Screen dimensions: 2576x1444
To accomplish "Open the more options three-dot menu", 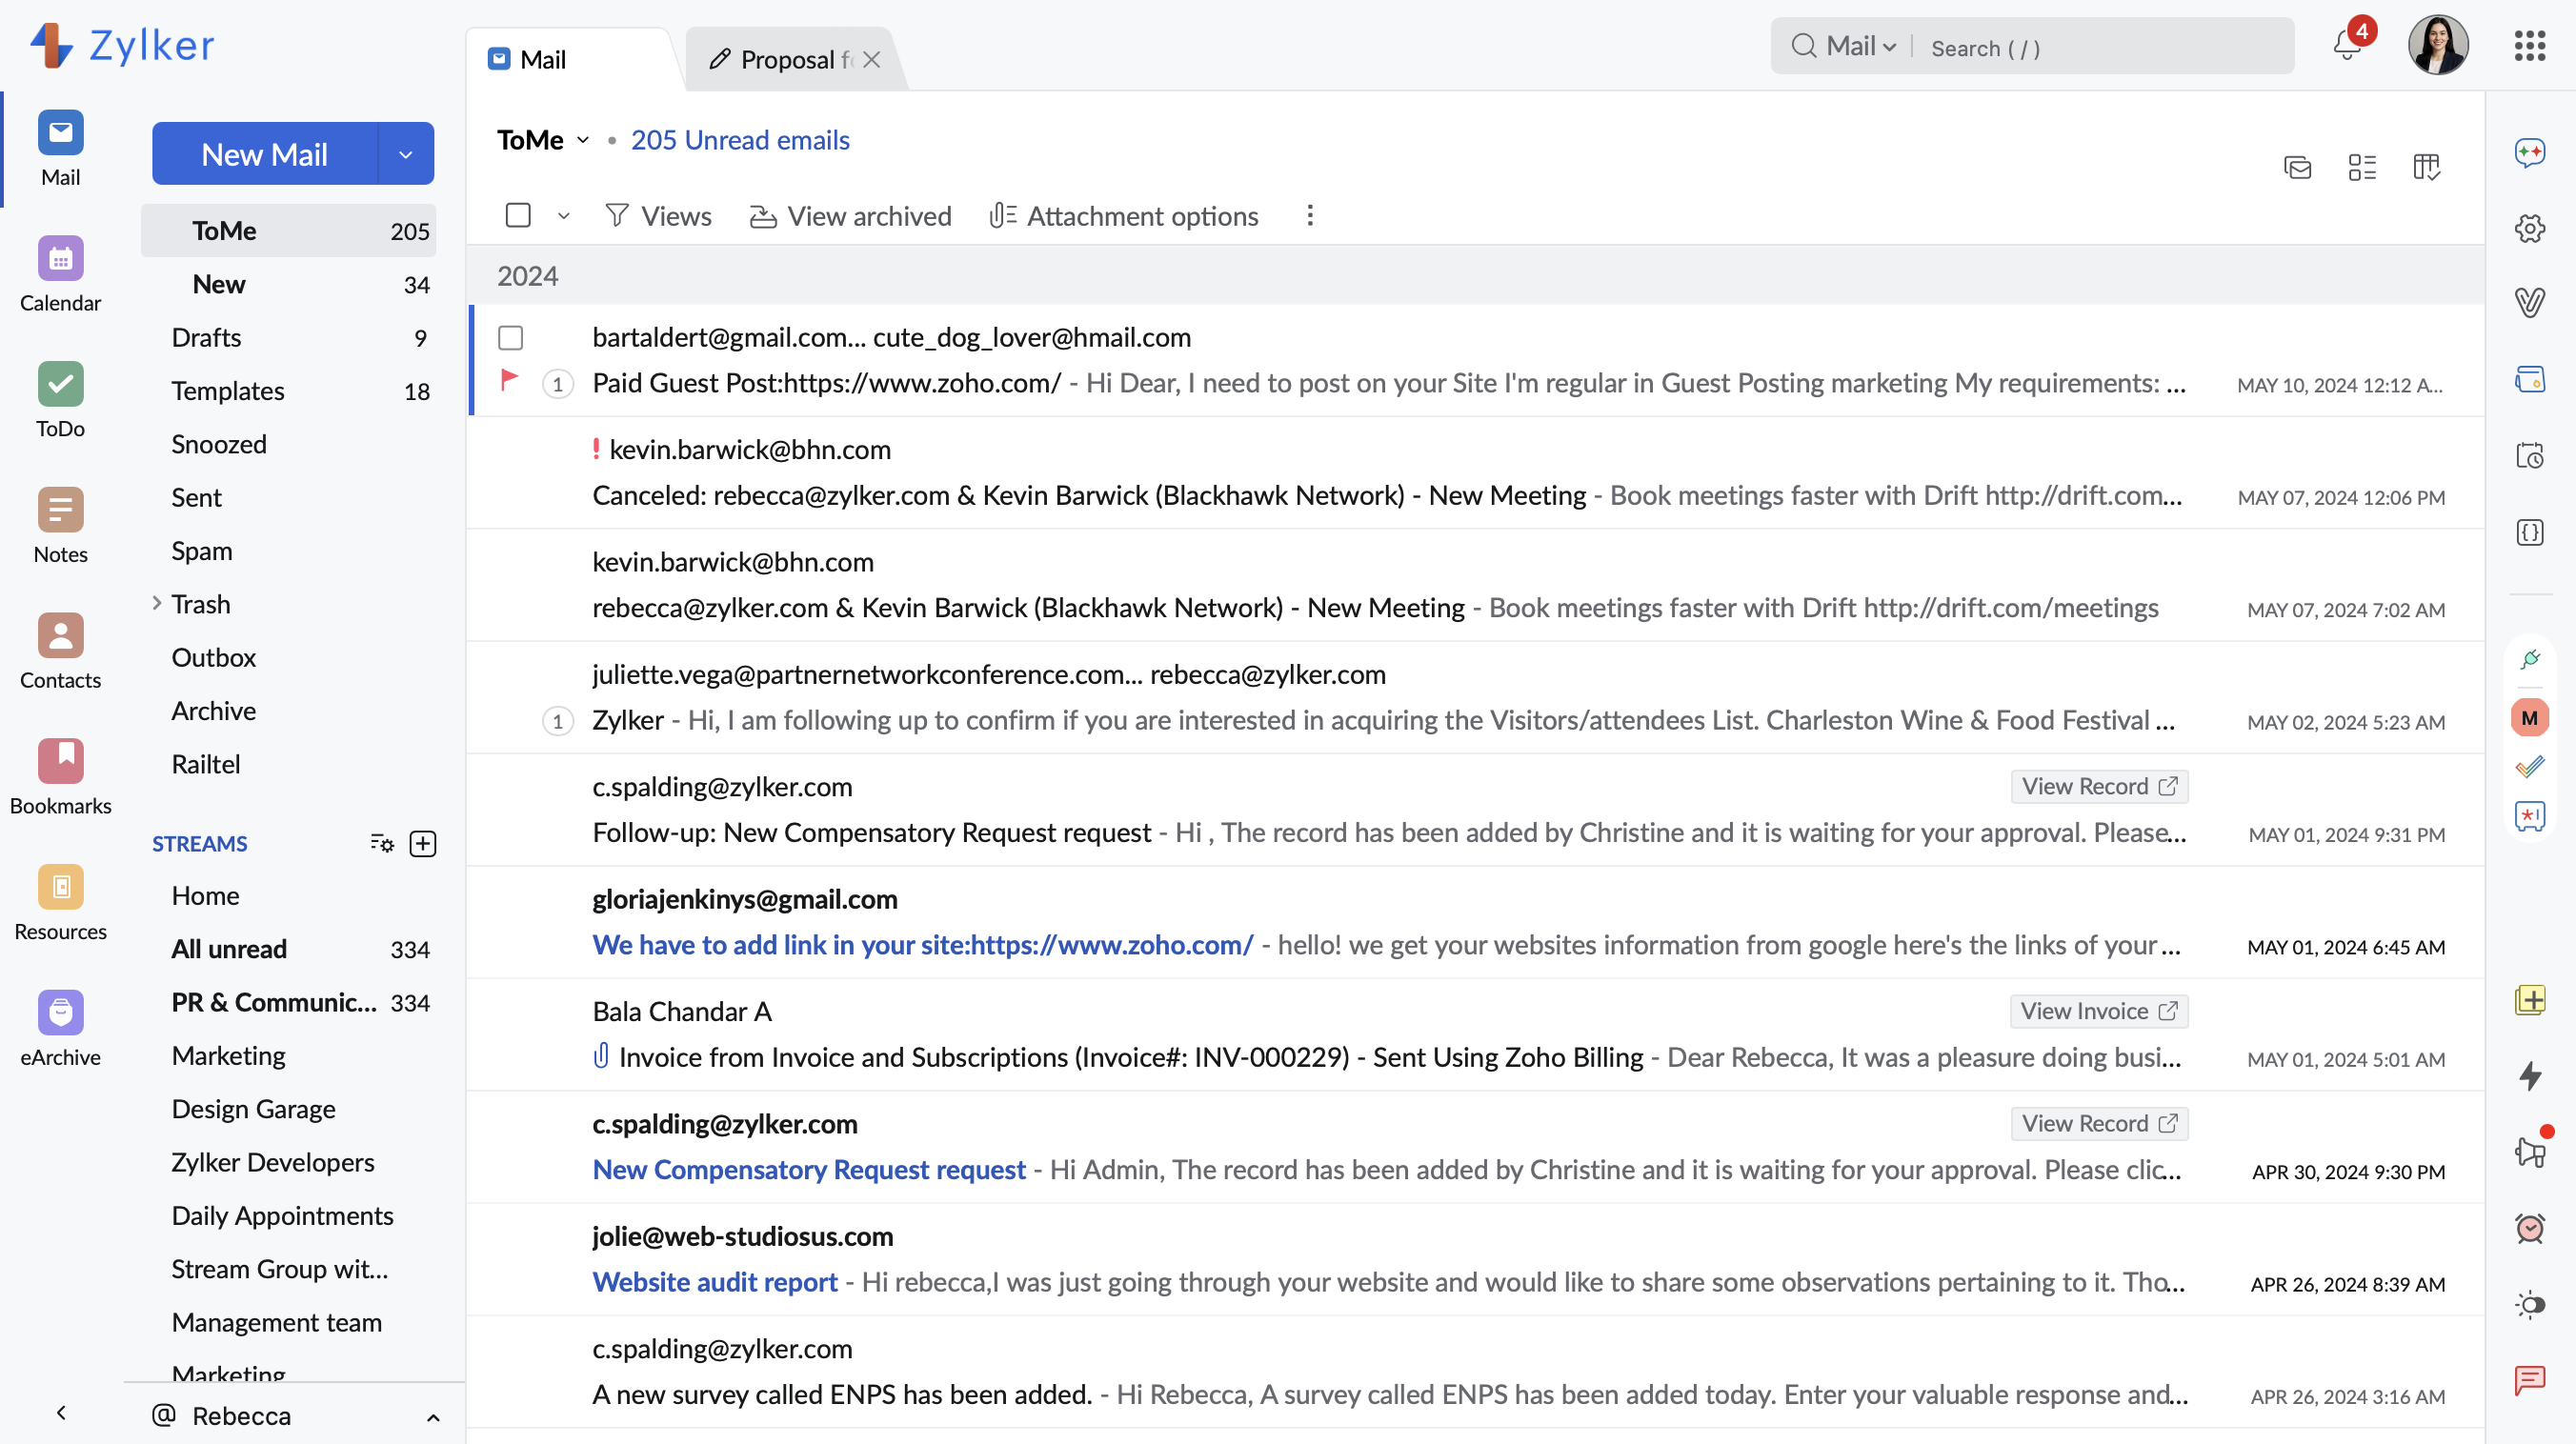I will click(x=1310, y=216).
